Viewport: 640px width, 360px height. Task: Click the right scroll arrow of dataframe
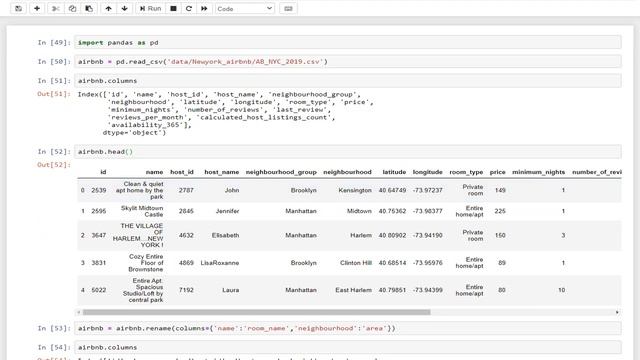coord(617,312)
